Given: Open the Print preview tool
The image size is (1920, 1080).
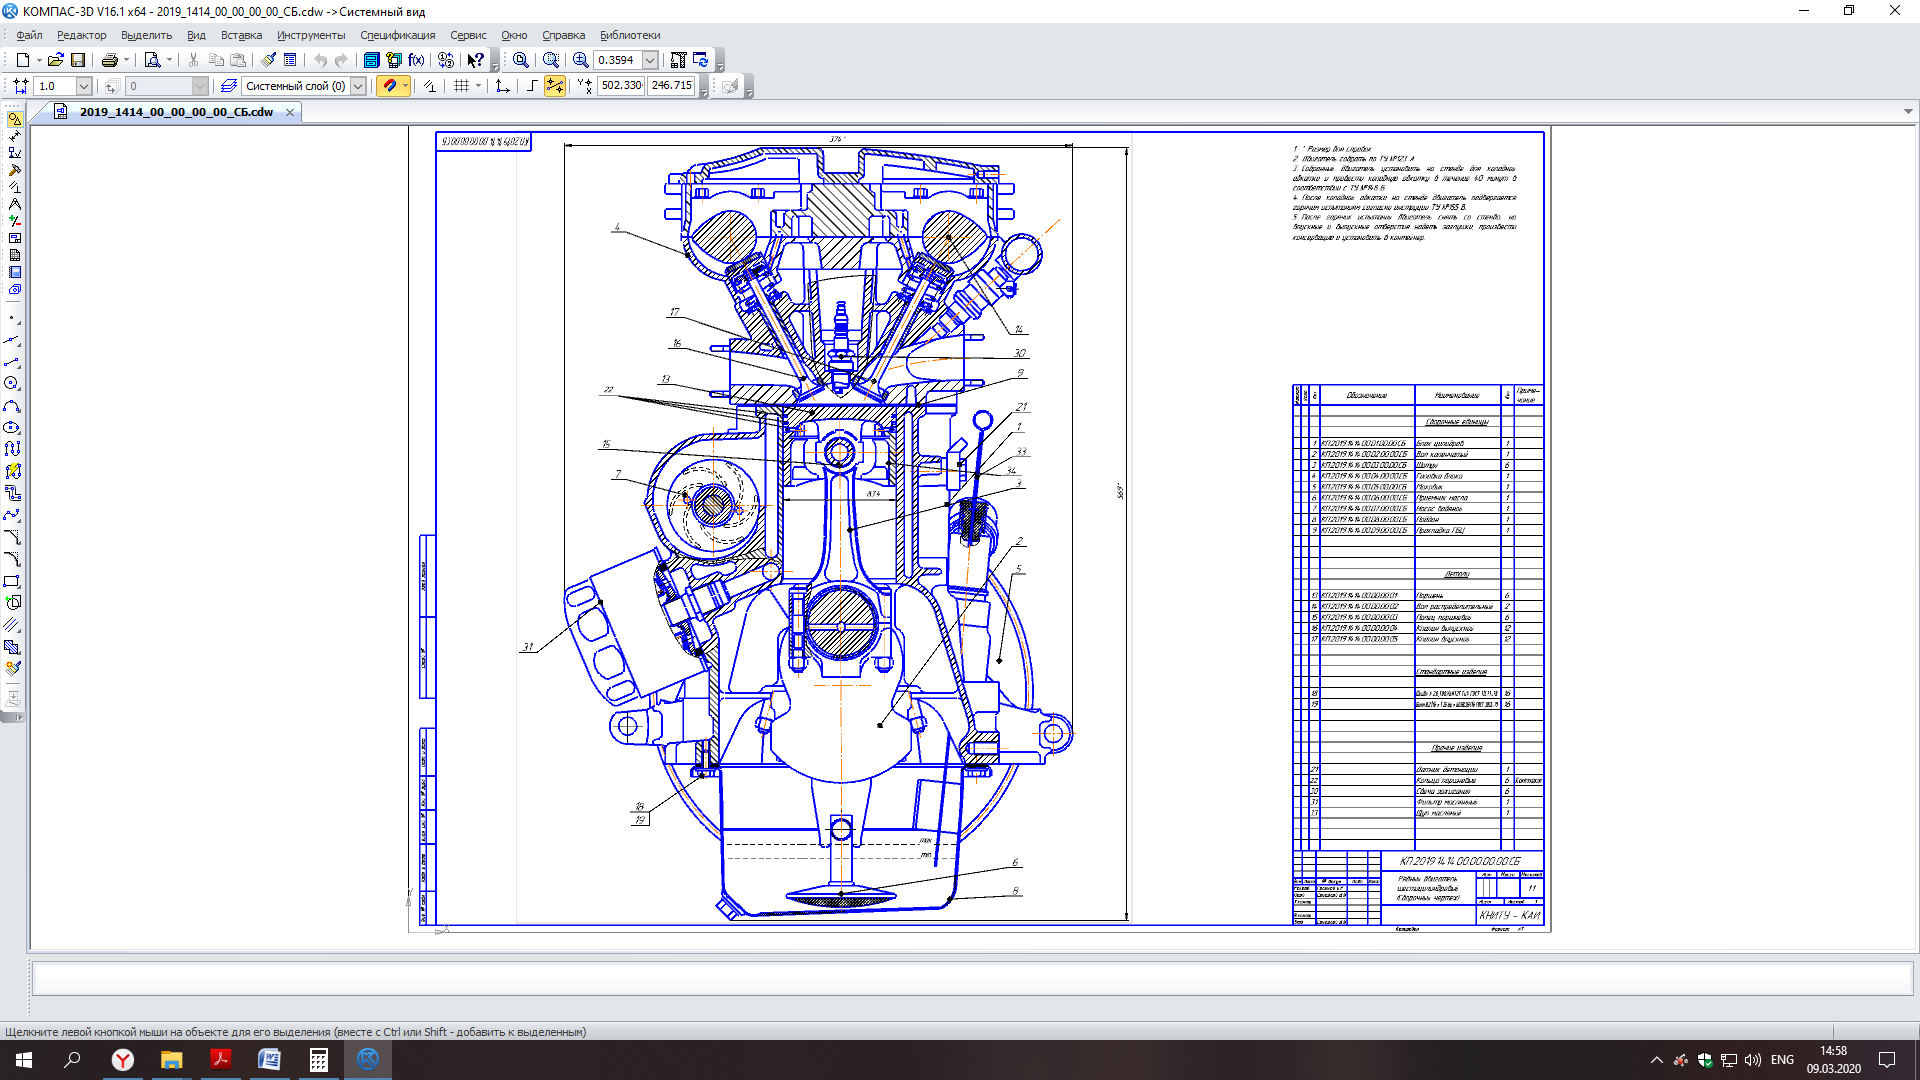Looking at the screenshot, I should coord(152,60).
